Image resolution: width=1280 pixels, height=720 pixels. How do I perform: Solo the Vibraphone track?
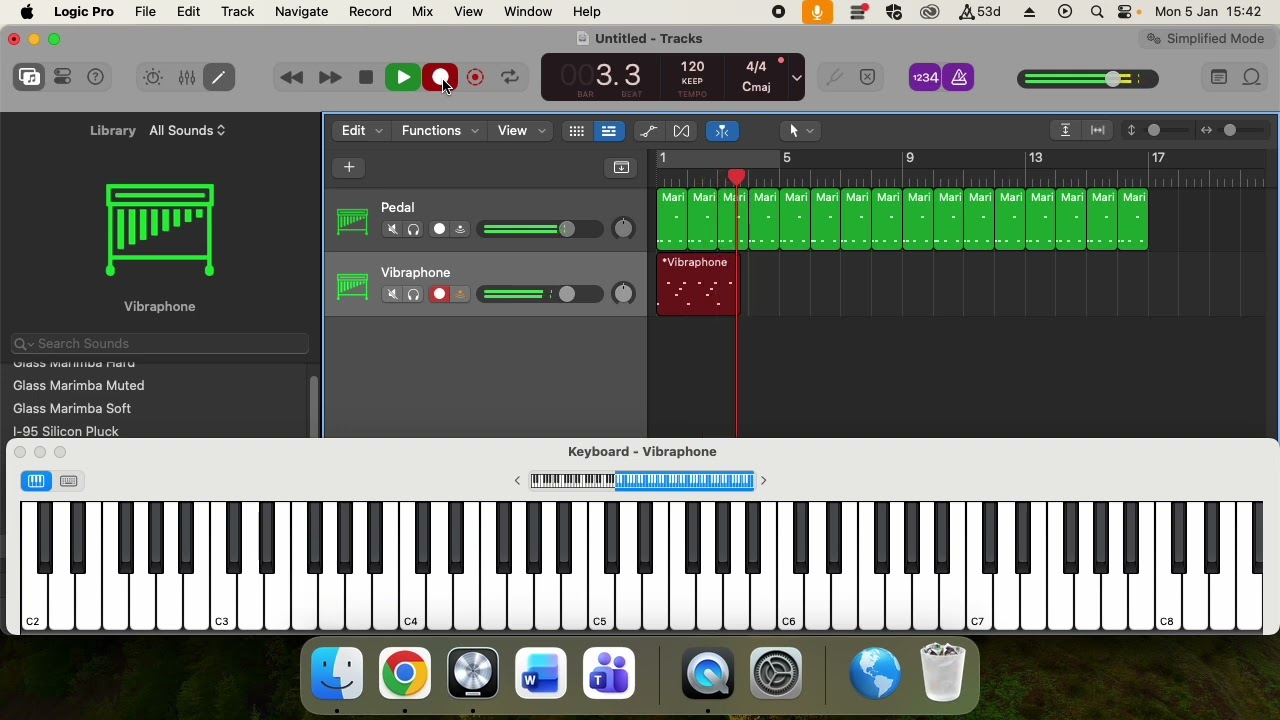tap(414, 294)
